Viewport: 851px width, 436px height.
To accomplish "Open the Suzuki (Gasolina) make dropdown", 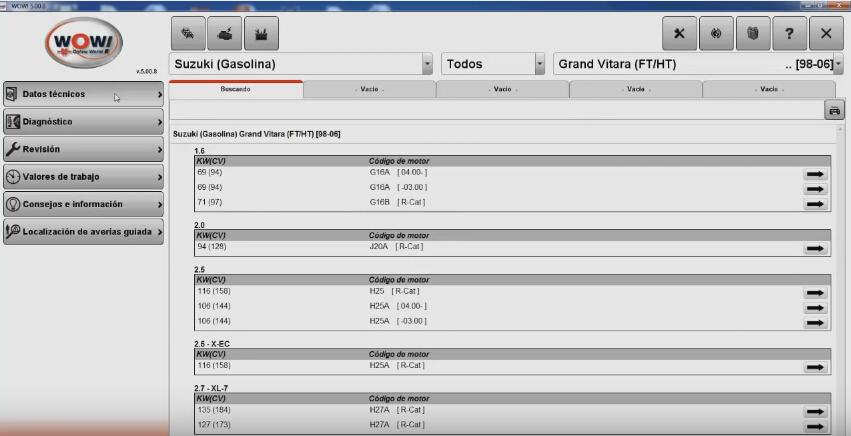I will click(427, 64).
